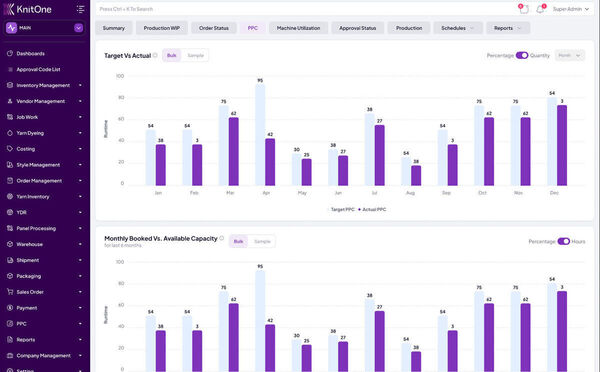Collapse sidebar using the menu icon
This screenshot has width=600, height=372.
coord(80,9)
